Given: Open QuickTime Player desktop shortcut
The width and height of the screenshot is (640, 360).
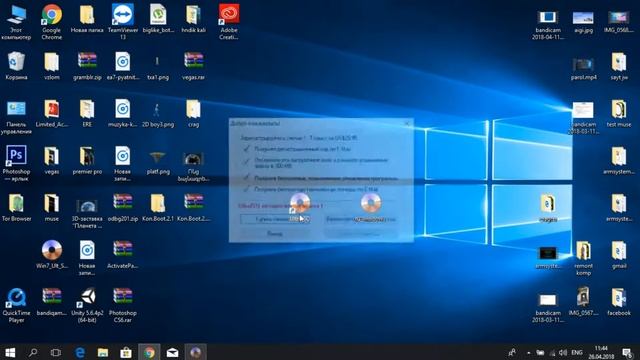Looking at the screenshot, I should [x=16, y=305].
